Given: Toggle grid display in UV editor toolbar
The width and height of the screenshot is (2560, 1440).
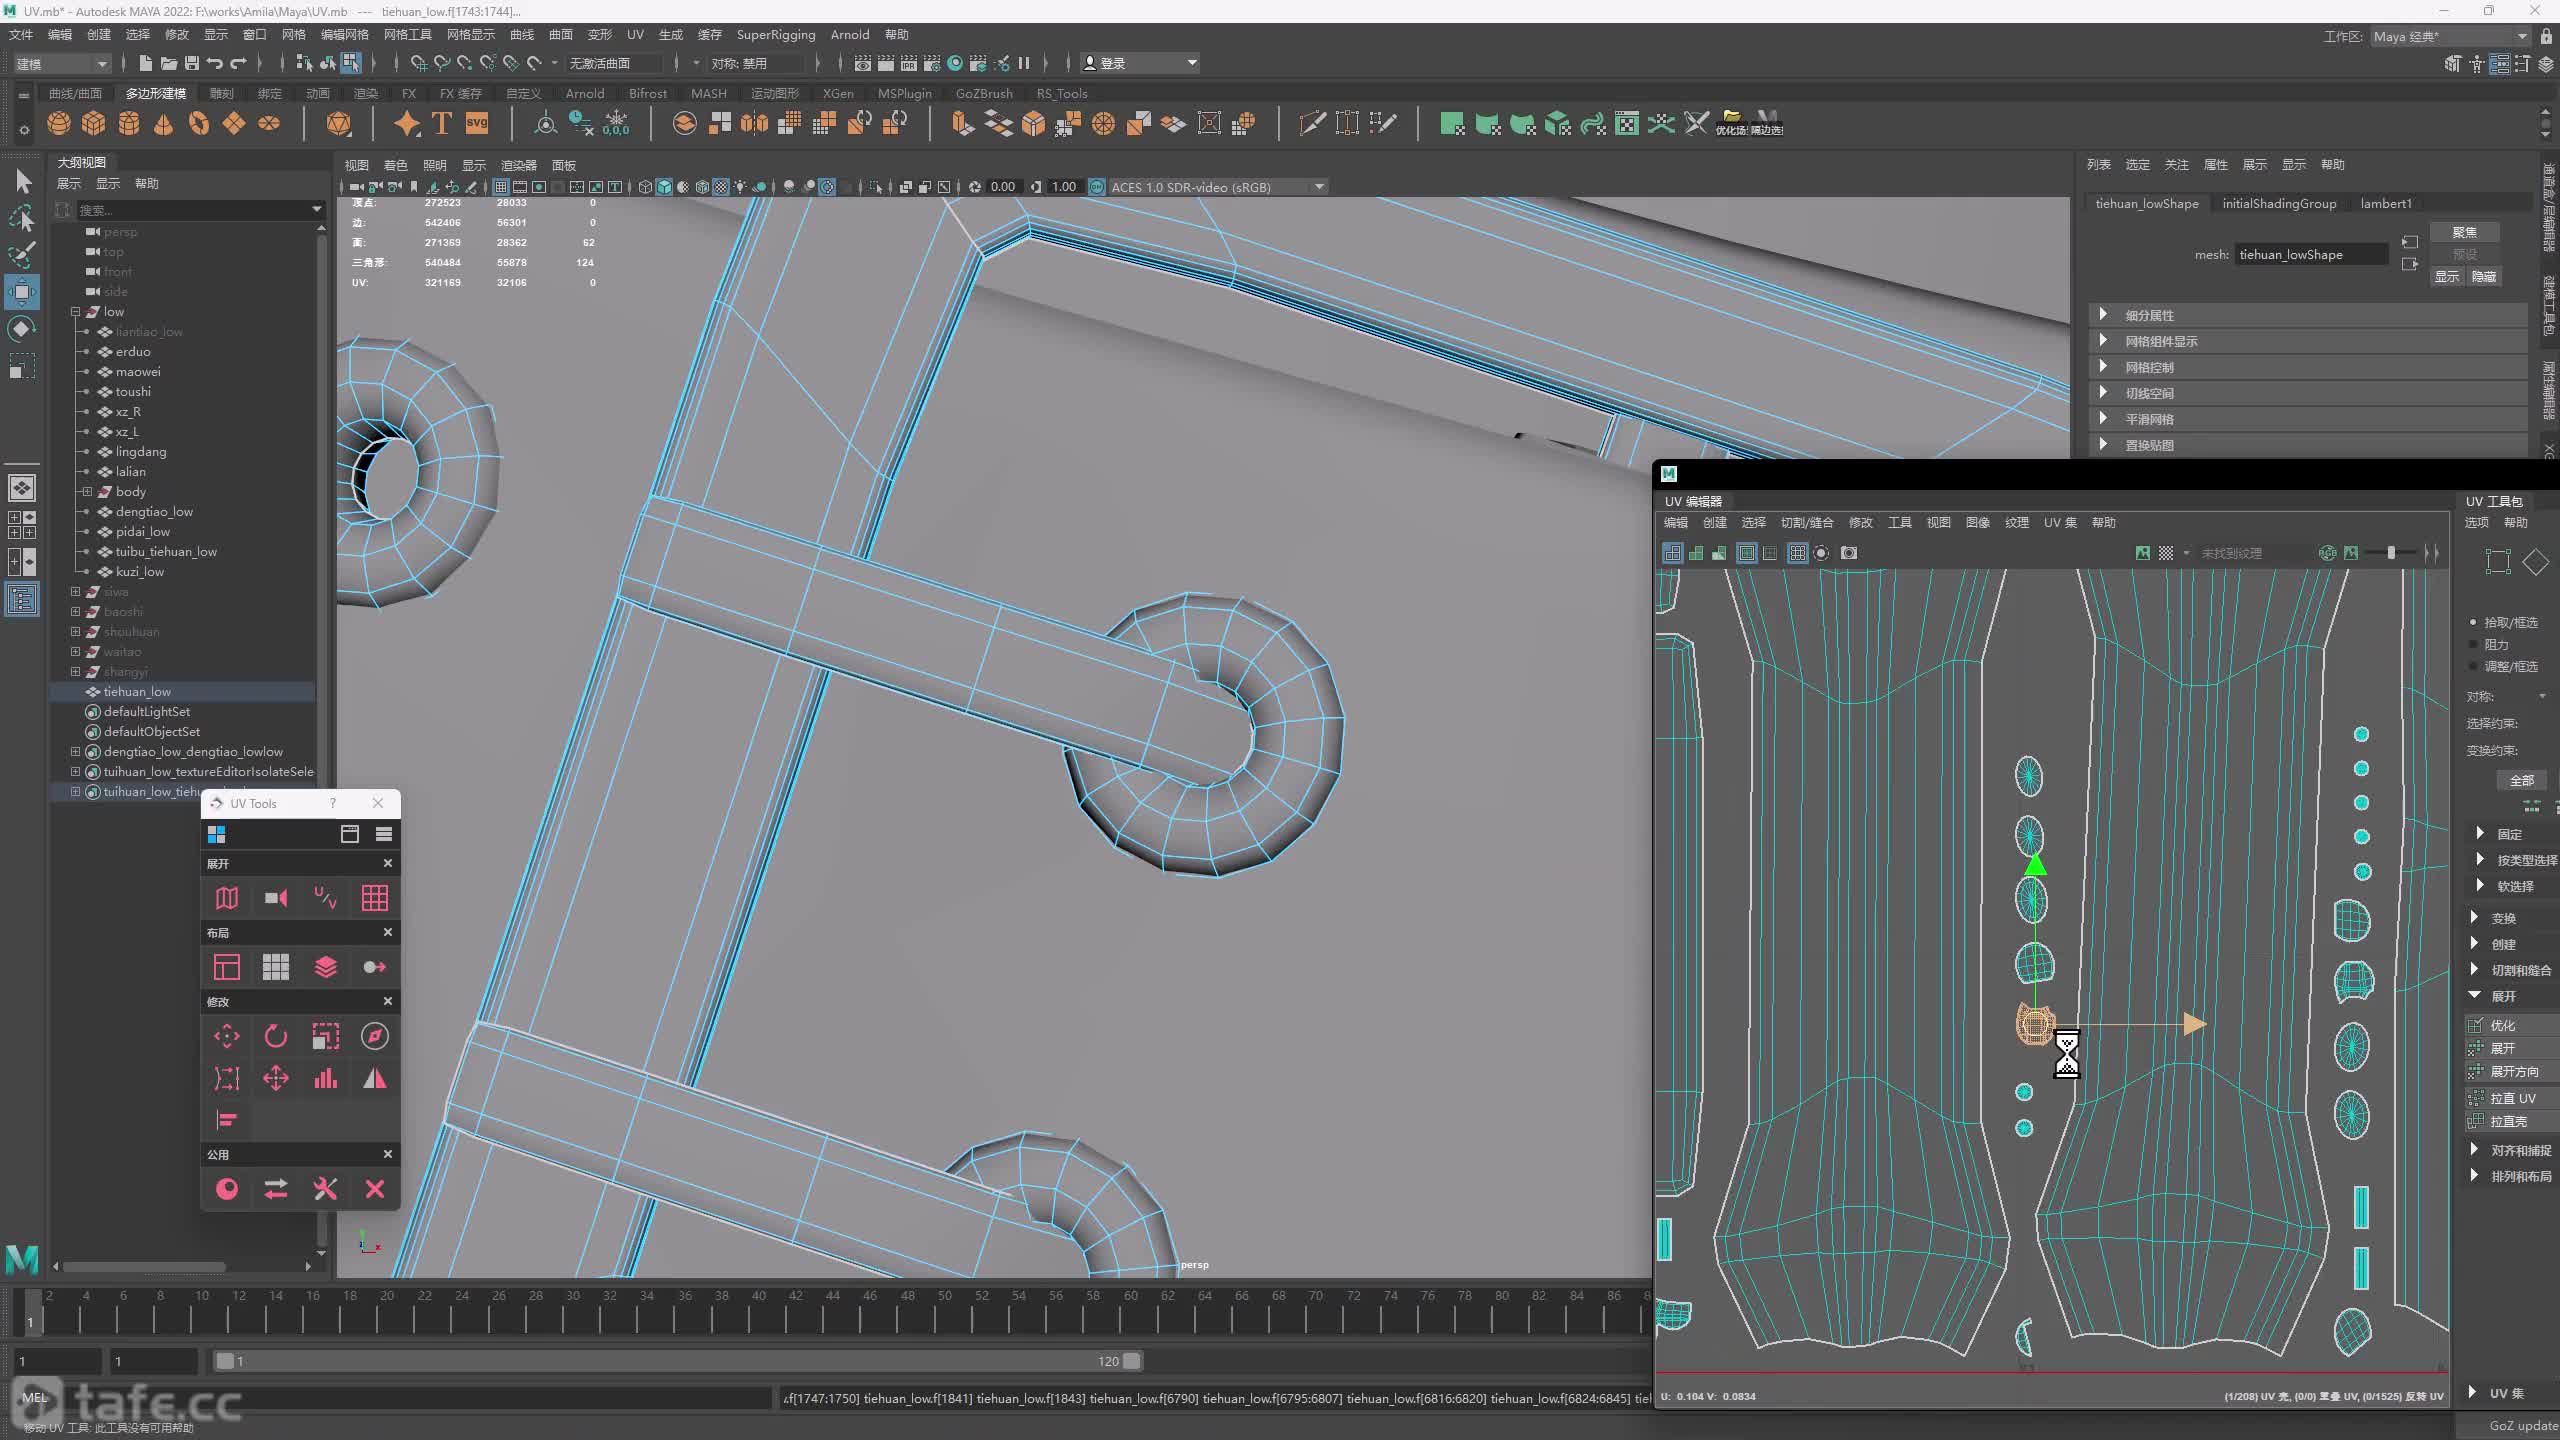Looking at the screenshot, I should [x=1797, y=553].
